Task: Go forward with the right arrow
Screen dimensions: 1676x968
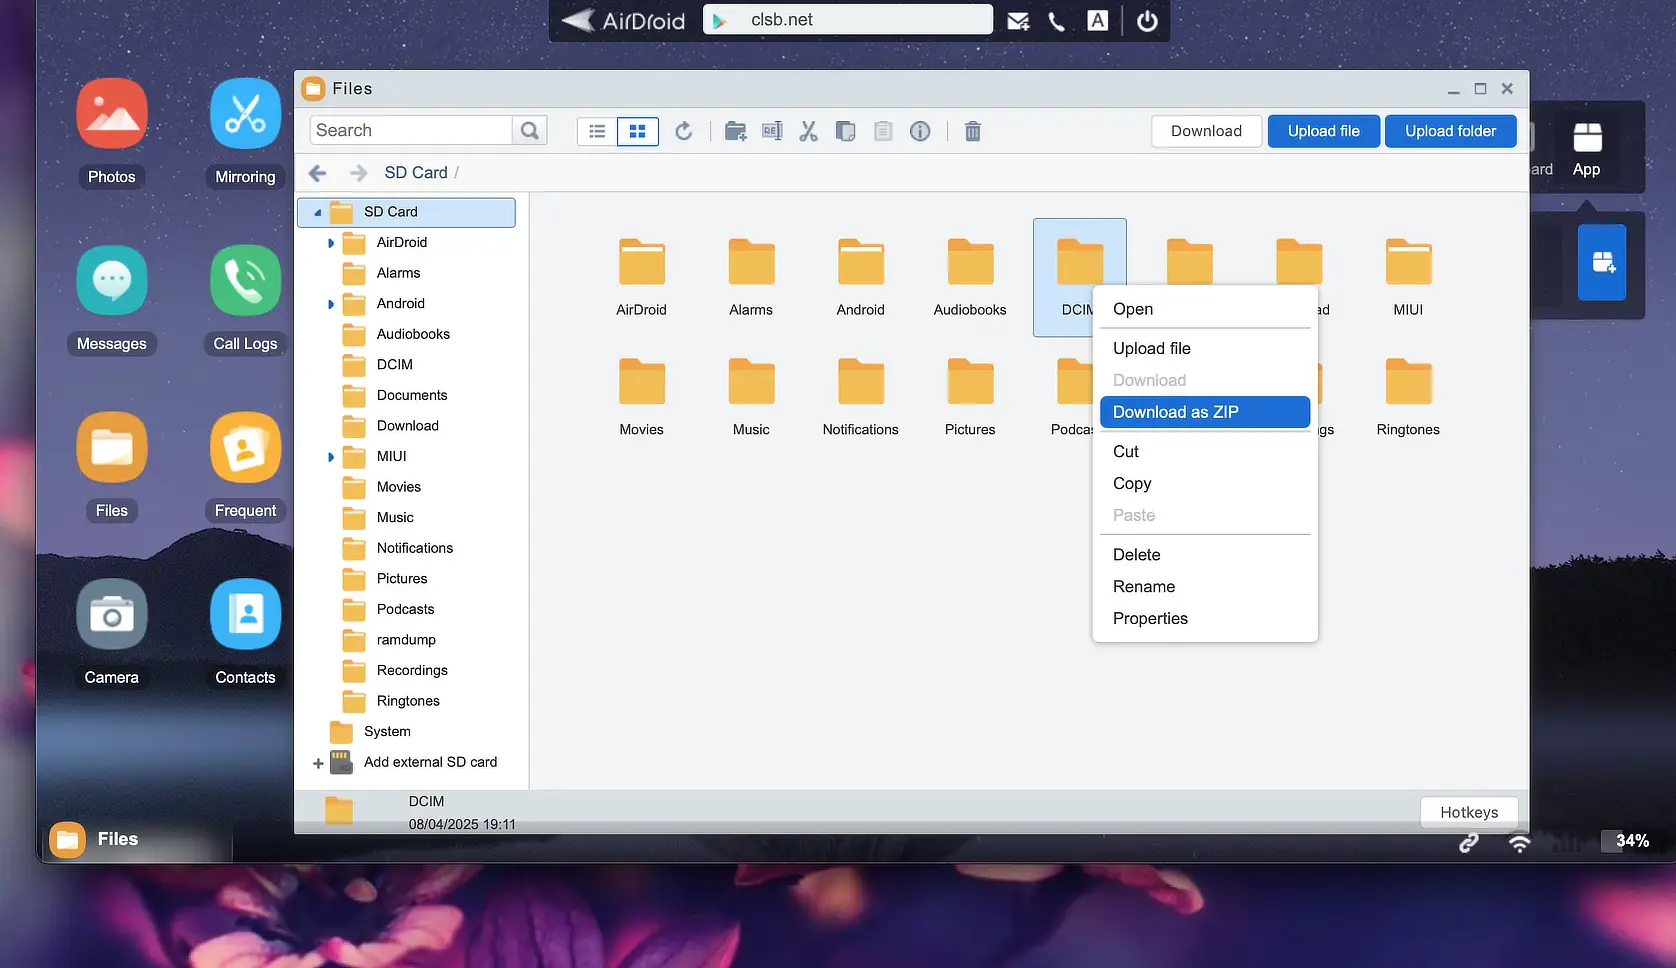Action: point(358,173)
